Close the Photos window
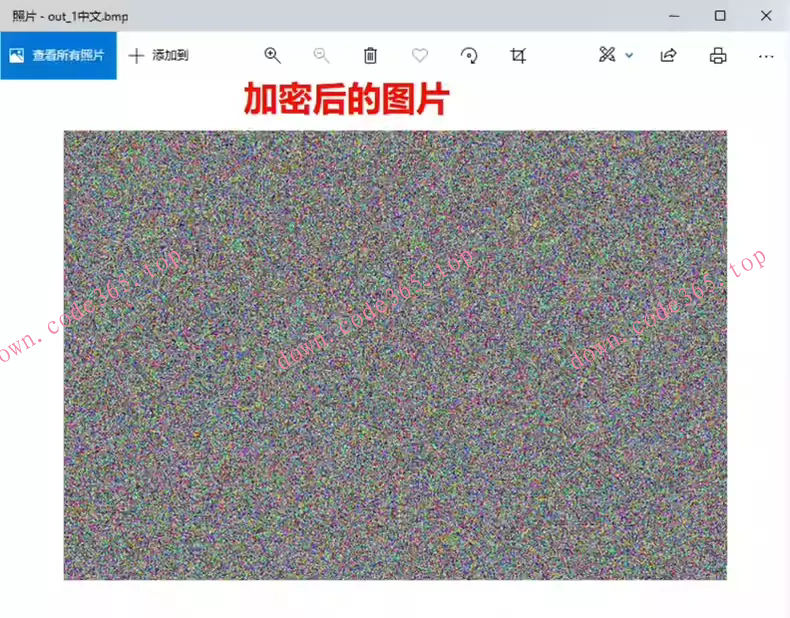This screenshot has width=790, height=618. pos(766,16)
